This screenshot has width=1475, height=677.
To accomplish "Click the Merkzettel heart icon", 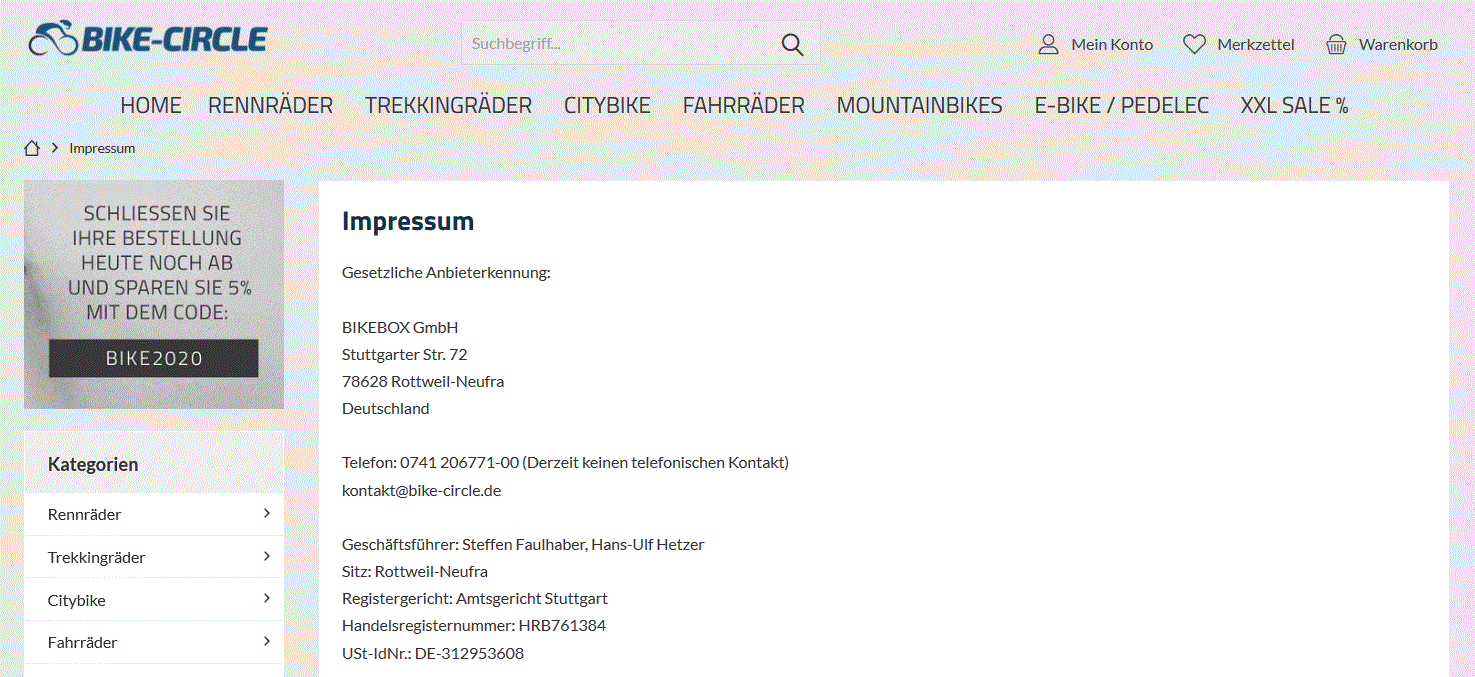I will pos(1194,44).
